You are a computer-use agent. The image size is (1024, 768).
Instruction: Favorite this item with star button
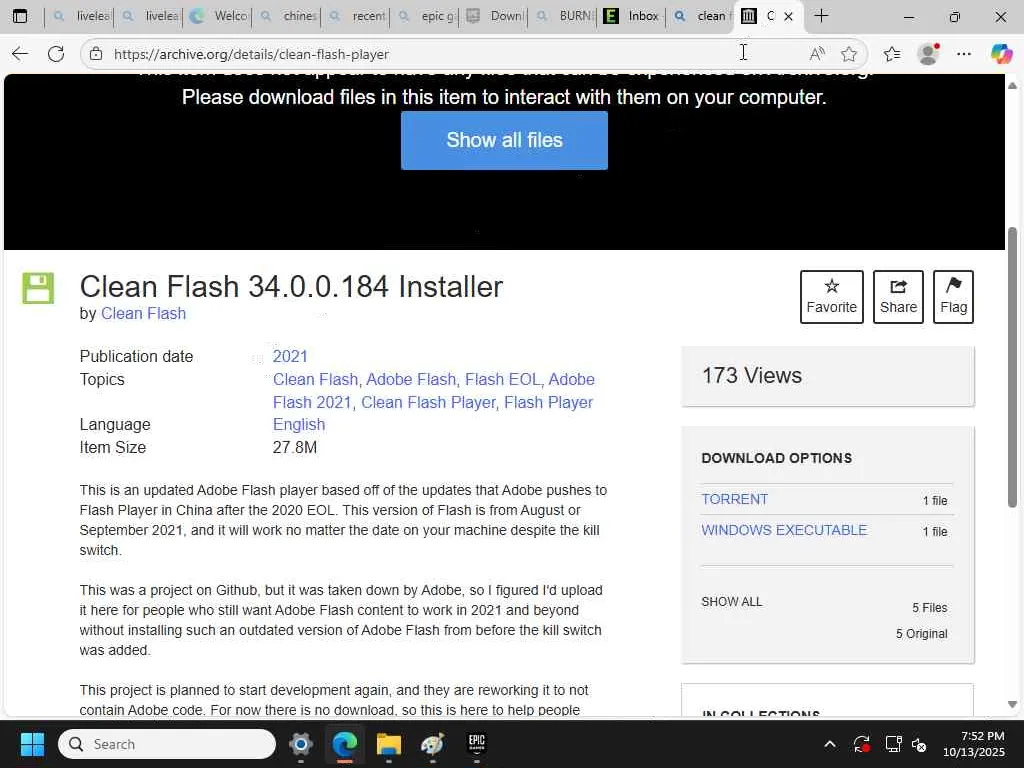(x=831, y=296)
